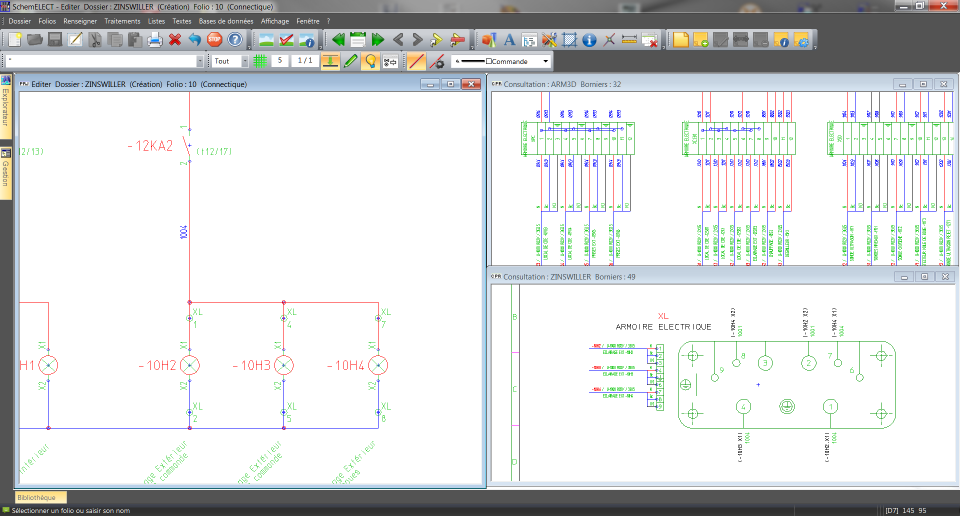Open a dossier with the folder icon
The width and height of the screenshot is (960, 516).
(35, 40)
